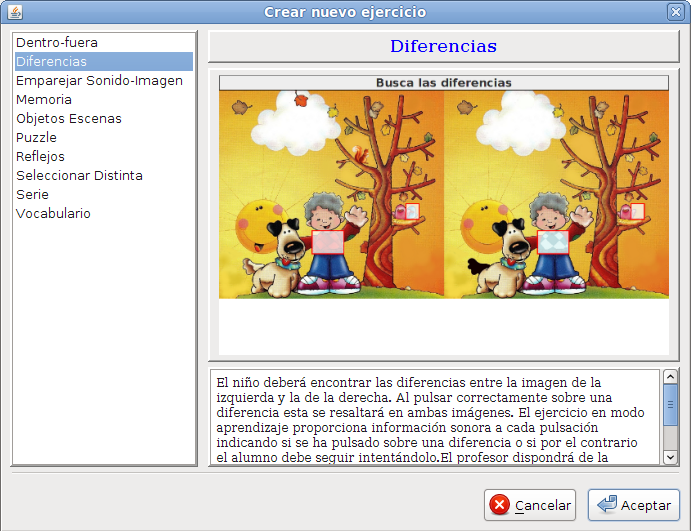Click inside the exercise description text area
The height and width of the screenshot is (531, 691).
coord(435,417)
